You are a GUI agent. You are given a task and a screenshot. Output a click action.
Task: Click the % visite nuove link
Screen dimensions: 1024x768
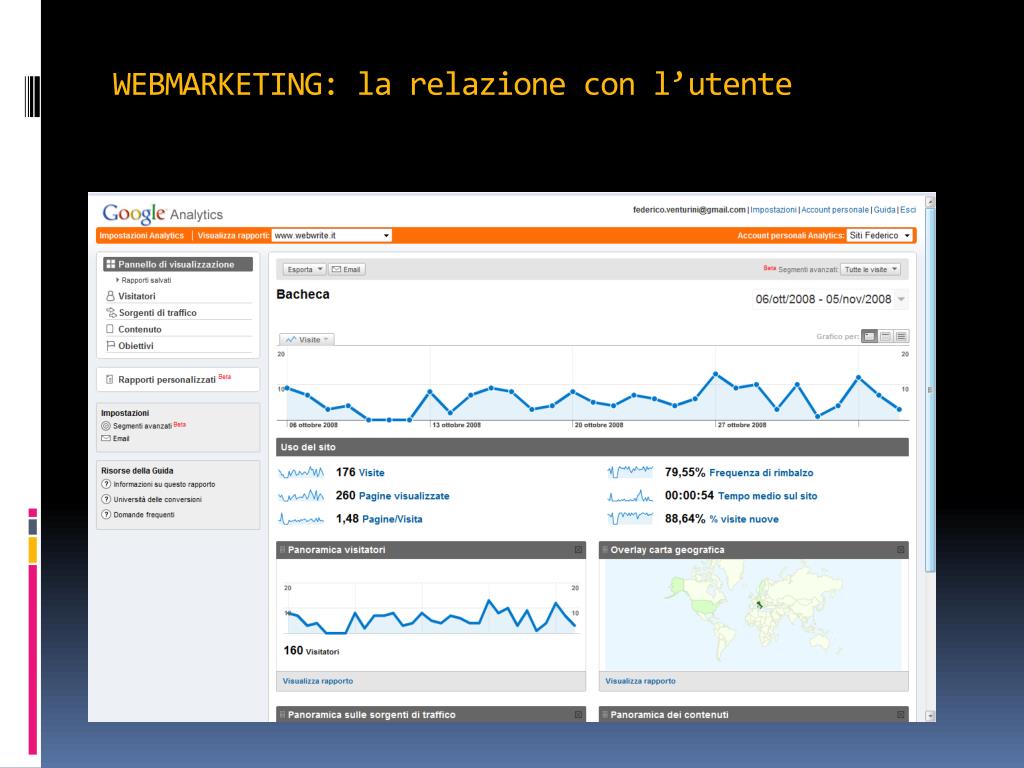point(744,519)
